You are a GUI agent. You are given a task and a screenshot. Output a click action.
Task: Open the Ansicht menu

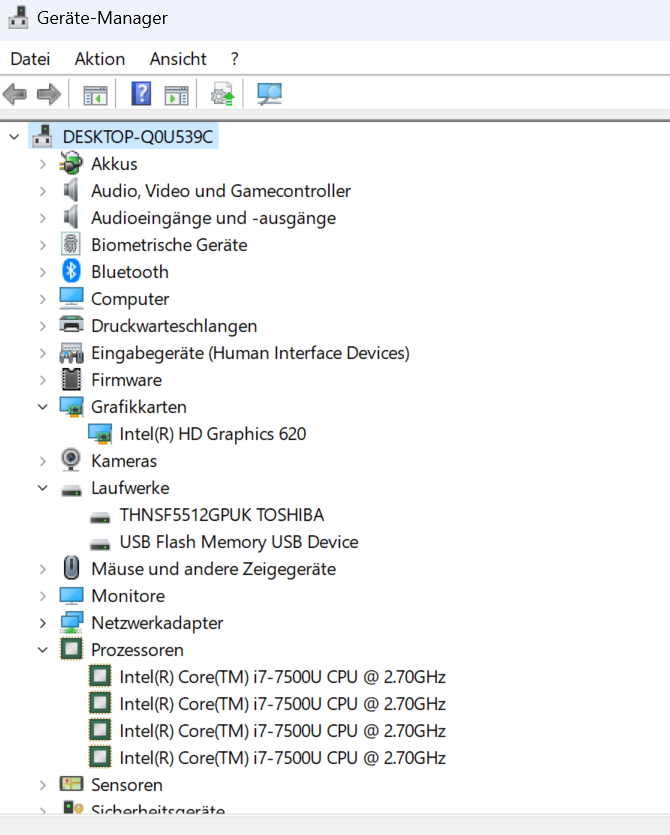click(178, 59)
